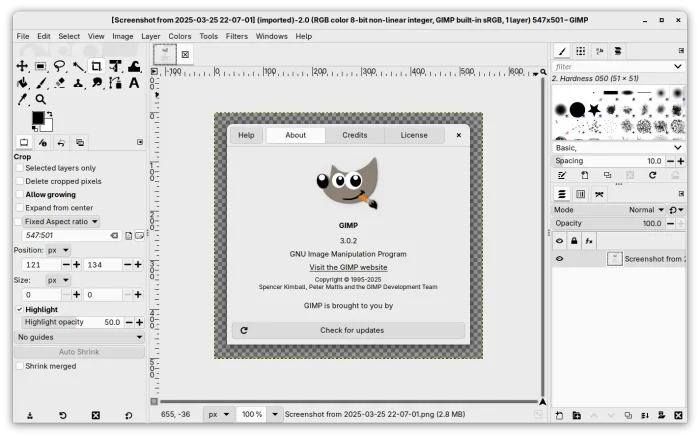Open the Position unit px dropdown

coord(58,250)
